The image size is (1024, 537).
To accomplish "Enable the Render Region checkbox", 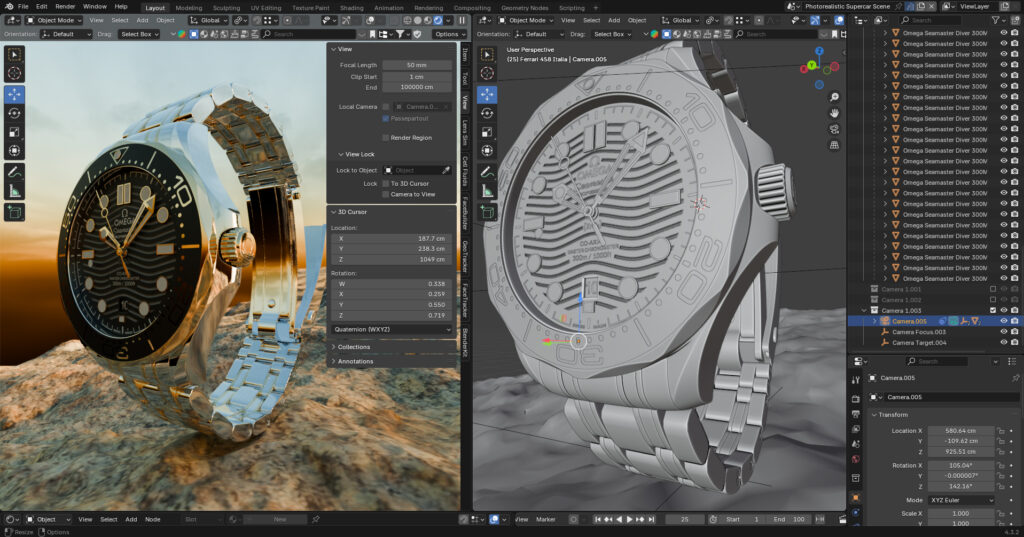I will [x=386, y=137].
